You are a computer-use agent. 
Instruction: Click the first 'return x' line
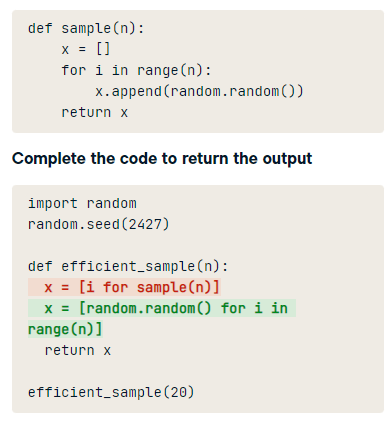pos(95,112)
